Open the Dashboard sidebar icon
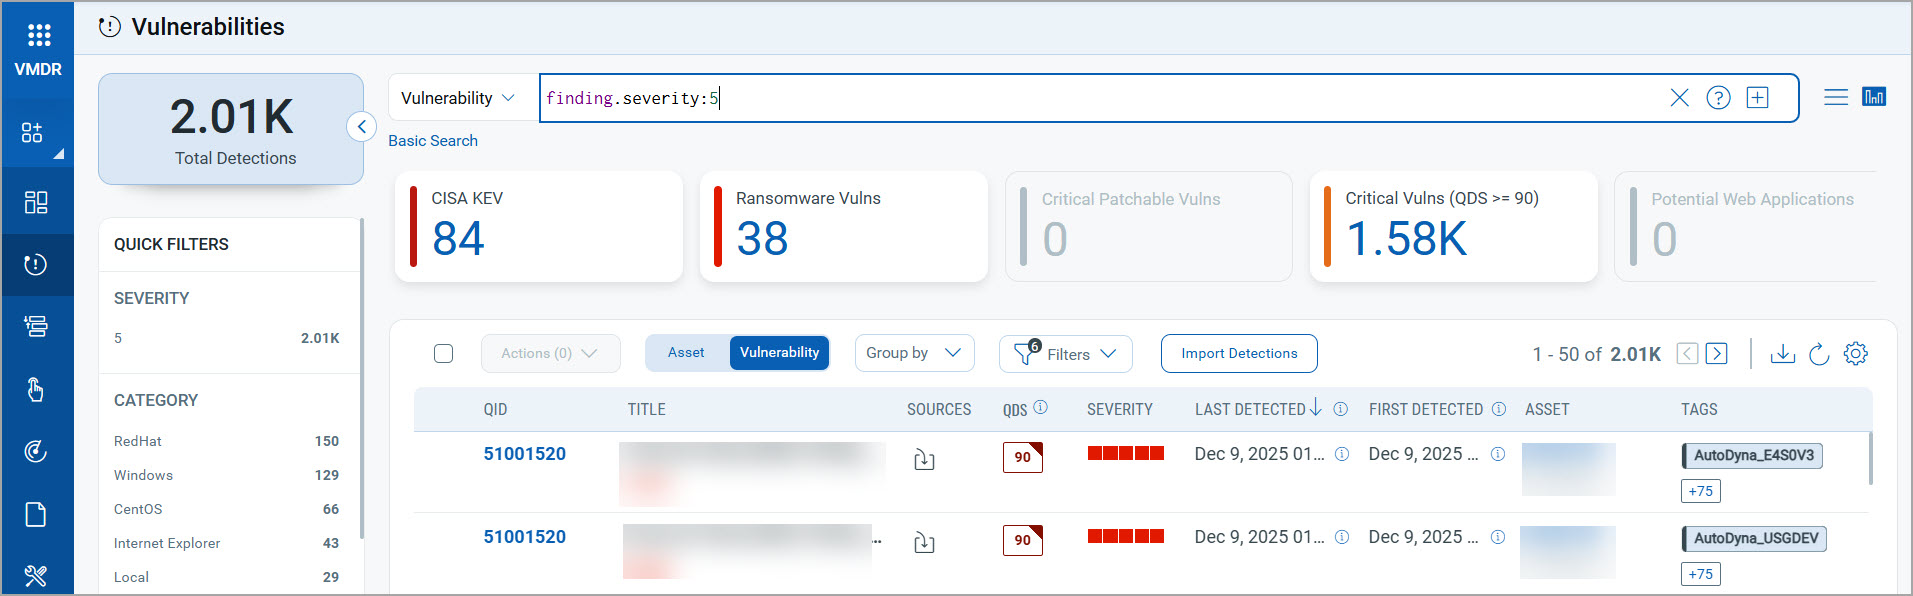1913x596 pixels. click(36, 203)
